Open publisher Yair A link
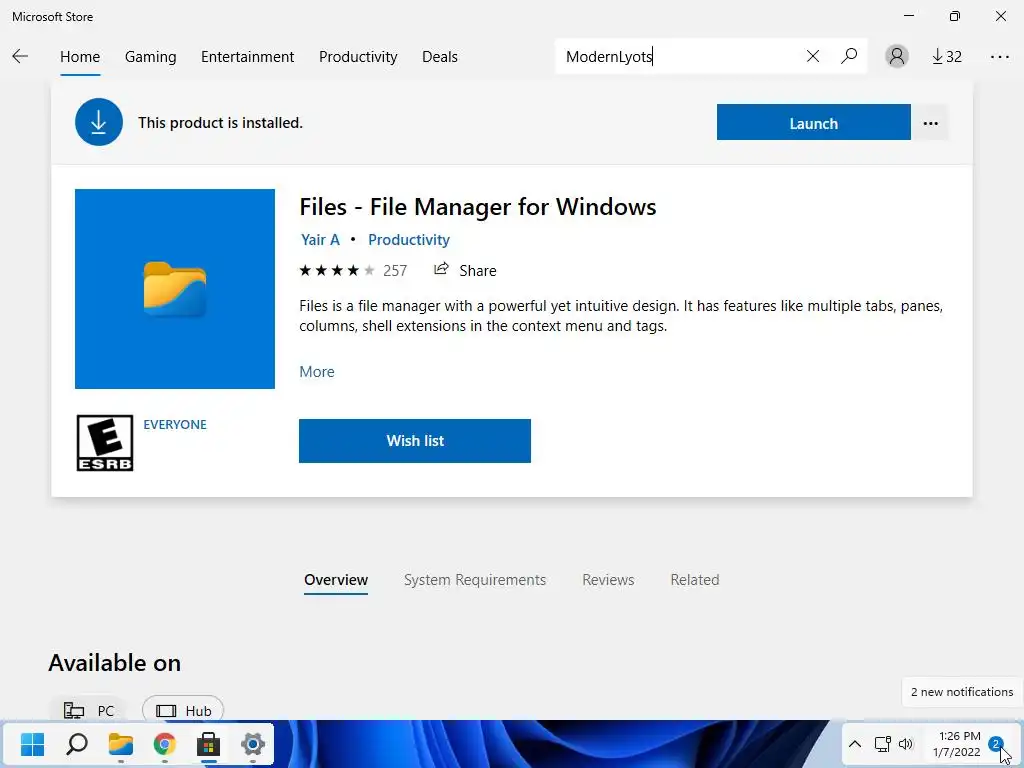Screen dimensions: 1024x768 [320, 240]
